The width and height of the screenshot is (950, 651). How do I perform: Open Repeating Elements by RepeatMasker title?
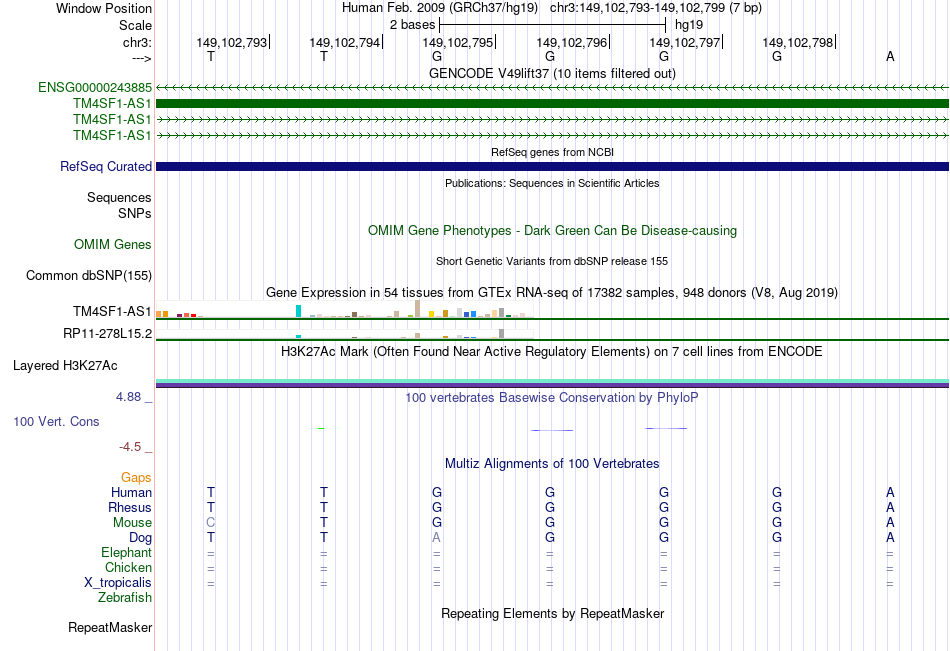click(552, 613)
